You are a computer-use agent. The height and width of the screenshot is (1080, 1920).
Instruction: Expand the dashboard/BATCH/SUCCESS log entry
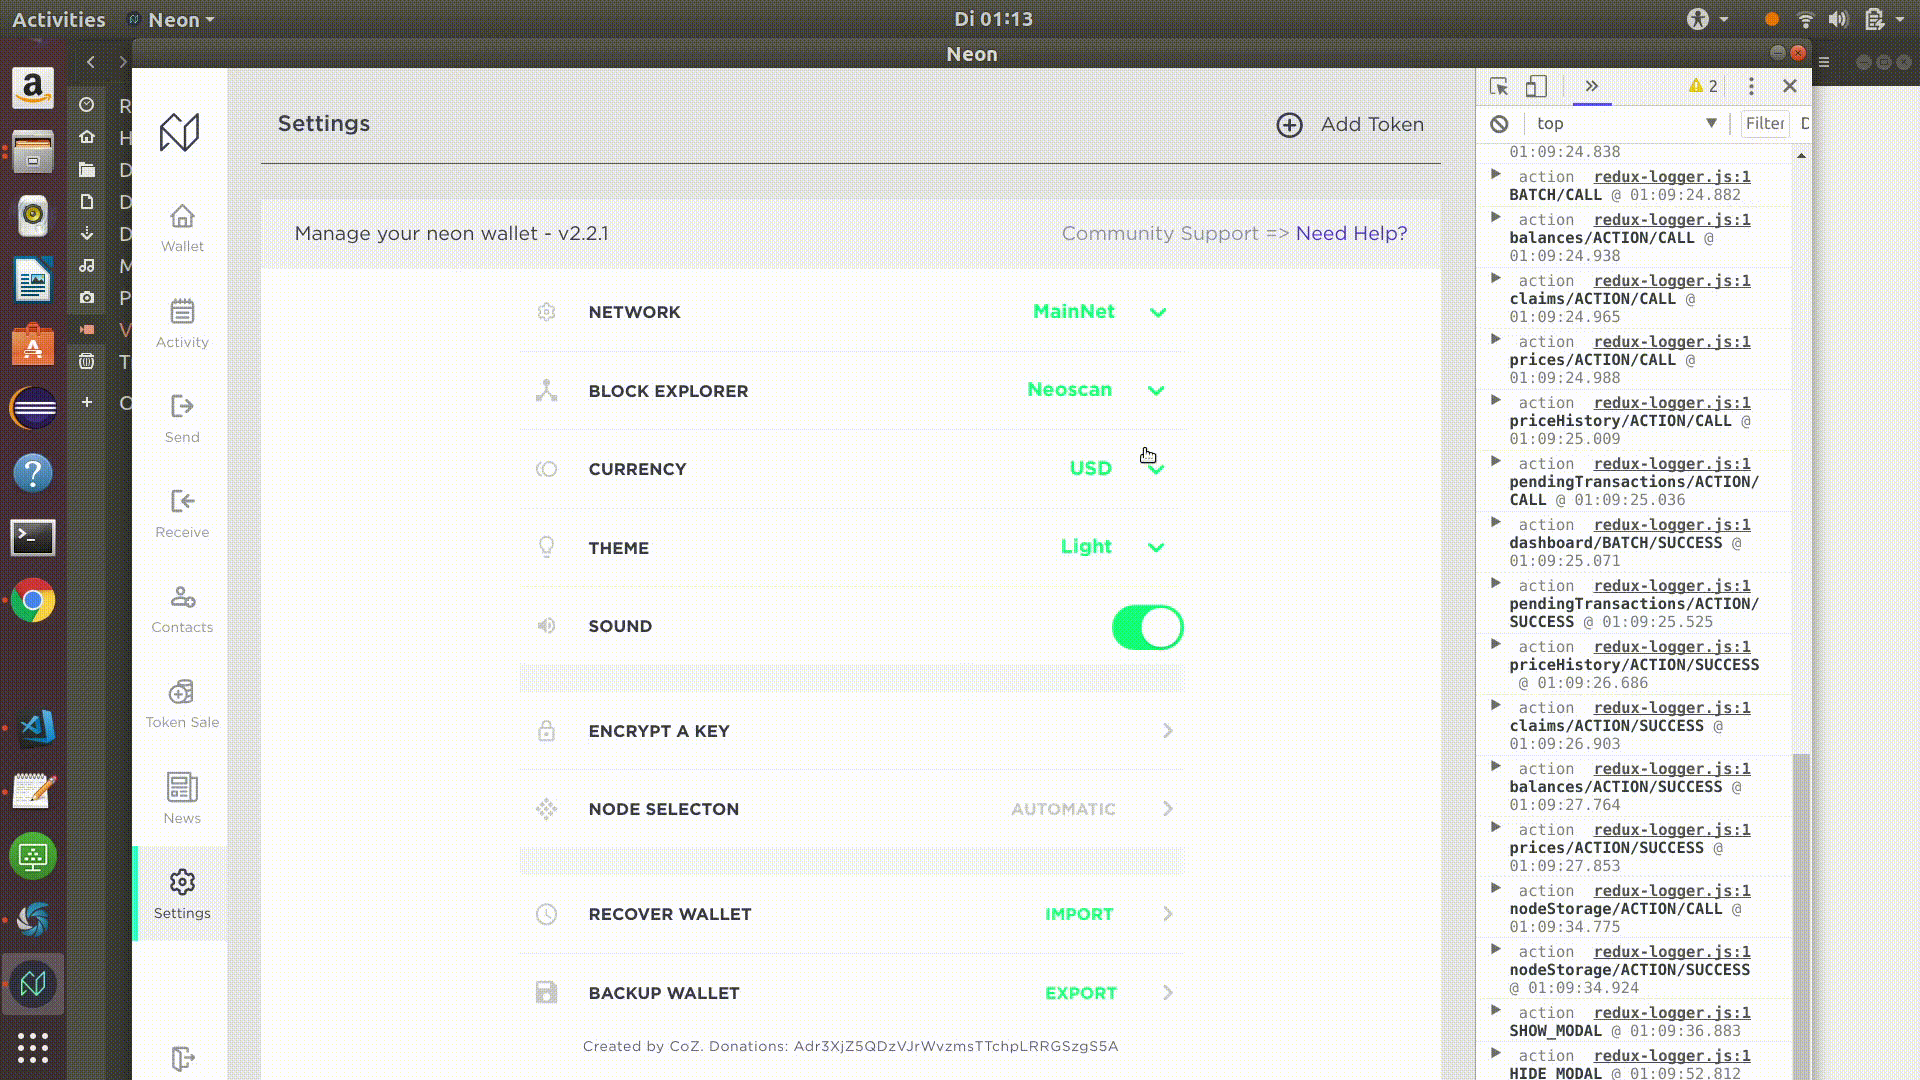coord(1496,523)
